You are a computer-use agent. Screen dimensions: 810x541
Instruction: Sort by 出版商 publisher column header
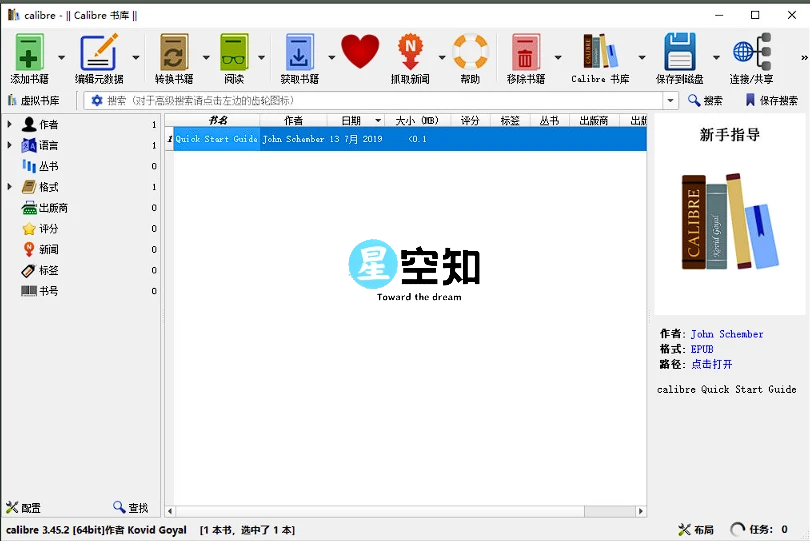[x=594, y=120]
